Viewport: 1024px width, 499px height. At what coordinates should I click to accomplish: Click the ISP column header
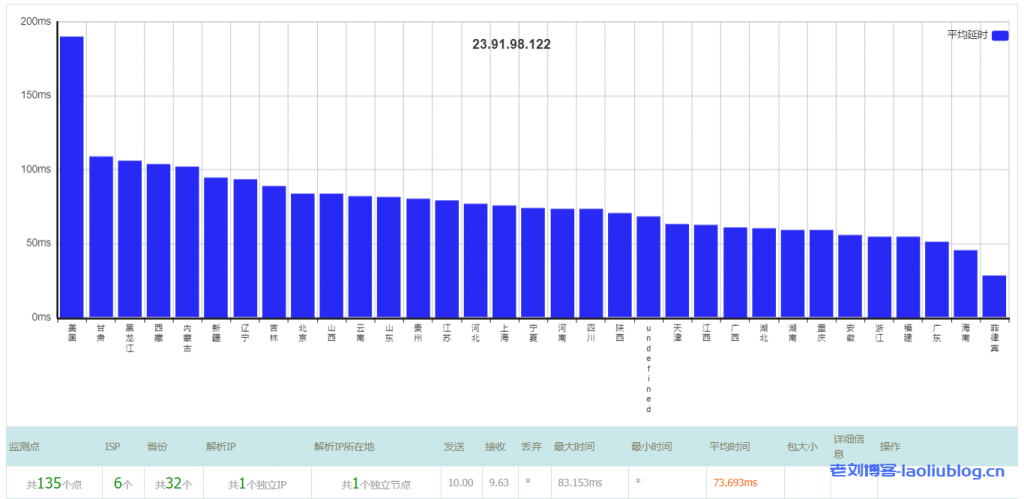click(x=112, y=447)
